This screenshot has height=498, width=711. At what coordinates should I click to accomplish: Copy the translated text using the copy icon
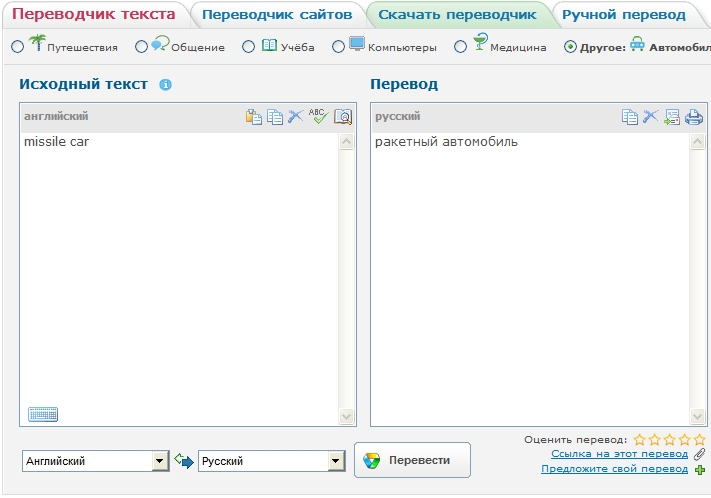click(x=630, y=117)
